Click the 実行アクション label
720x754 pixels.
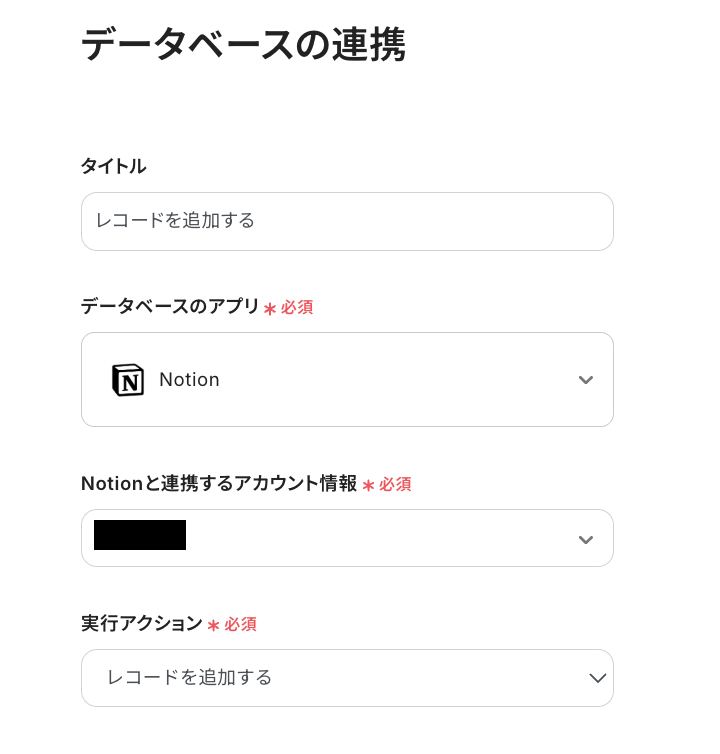[142, 624]
